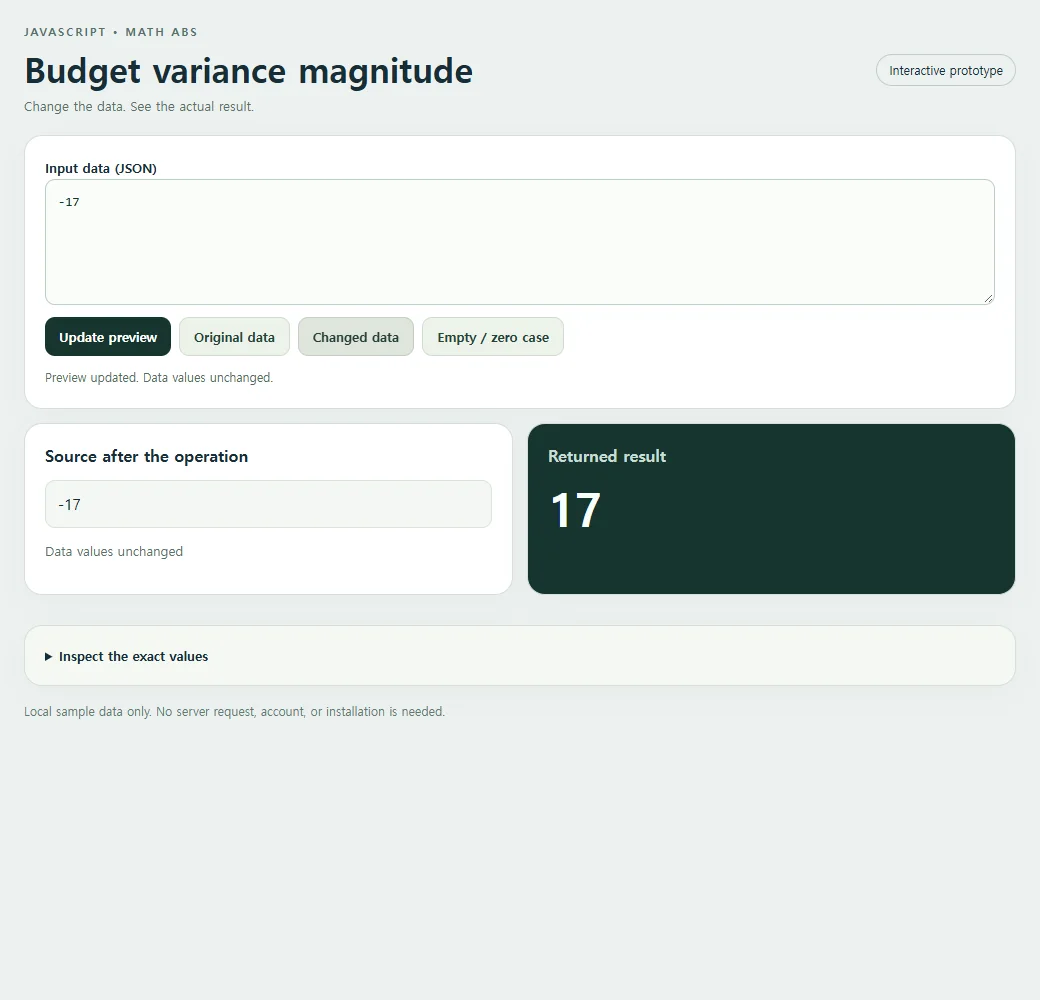Click the 'Input data (JSON)' label
This screenshot has width=1040, height=1000.
tap(101, 168)
